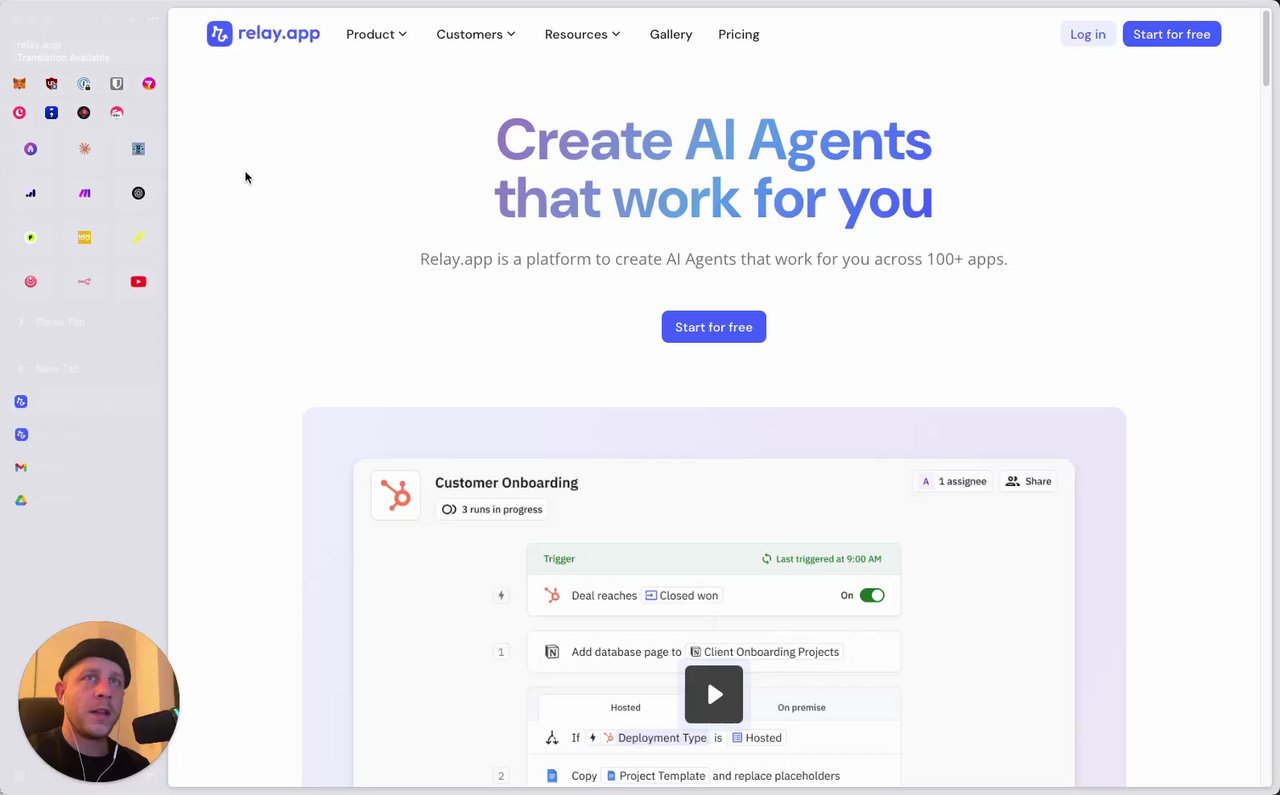The image size is (1280, 795).
Task: Switch to the second relay.app sidebar tab
Action: (x=21, y=434)
